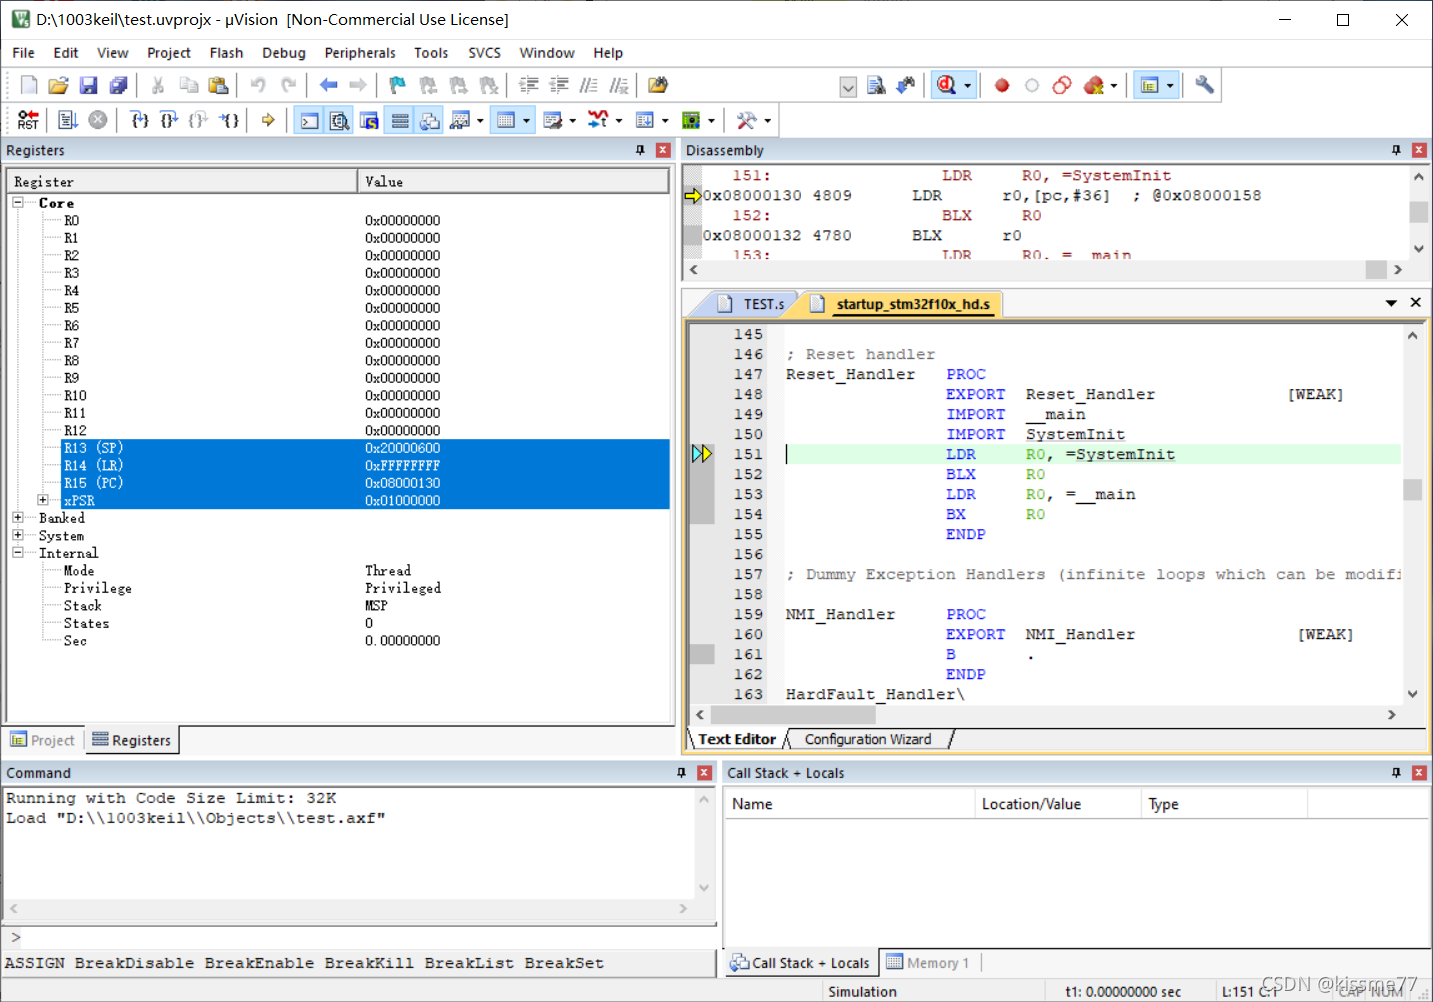Viewport: 1433px width, 1002px height.
Task: Expand the System register group
Action: click(18, 535)
